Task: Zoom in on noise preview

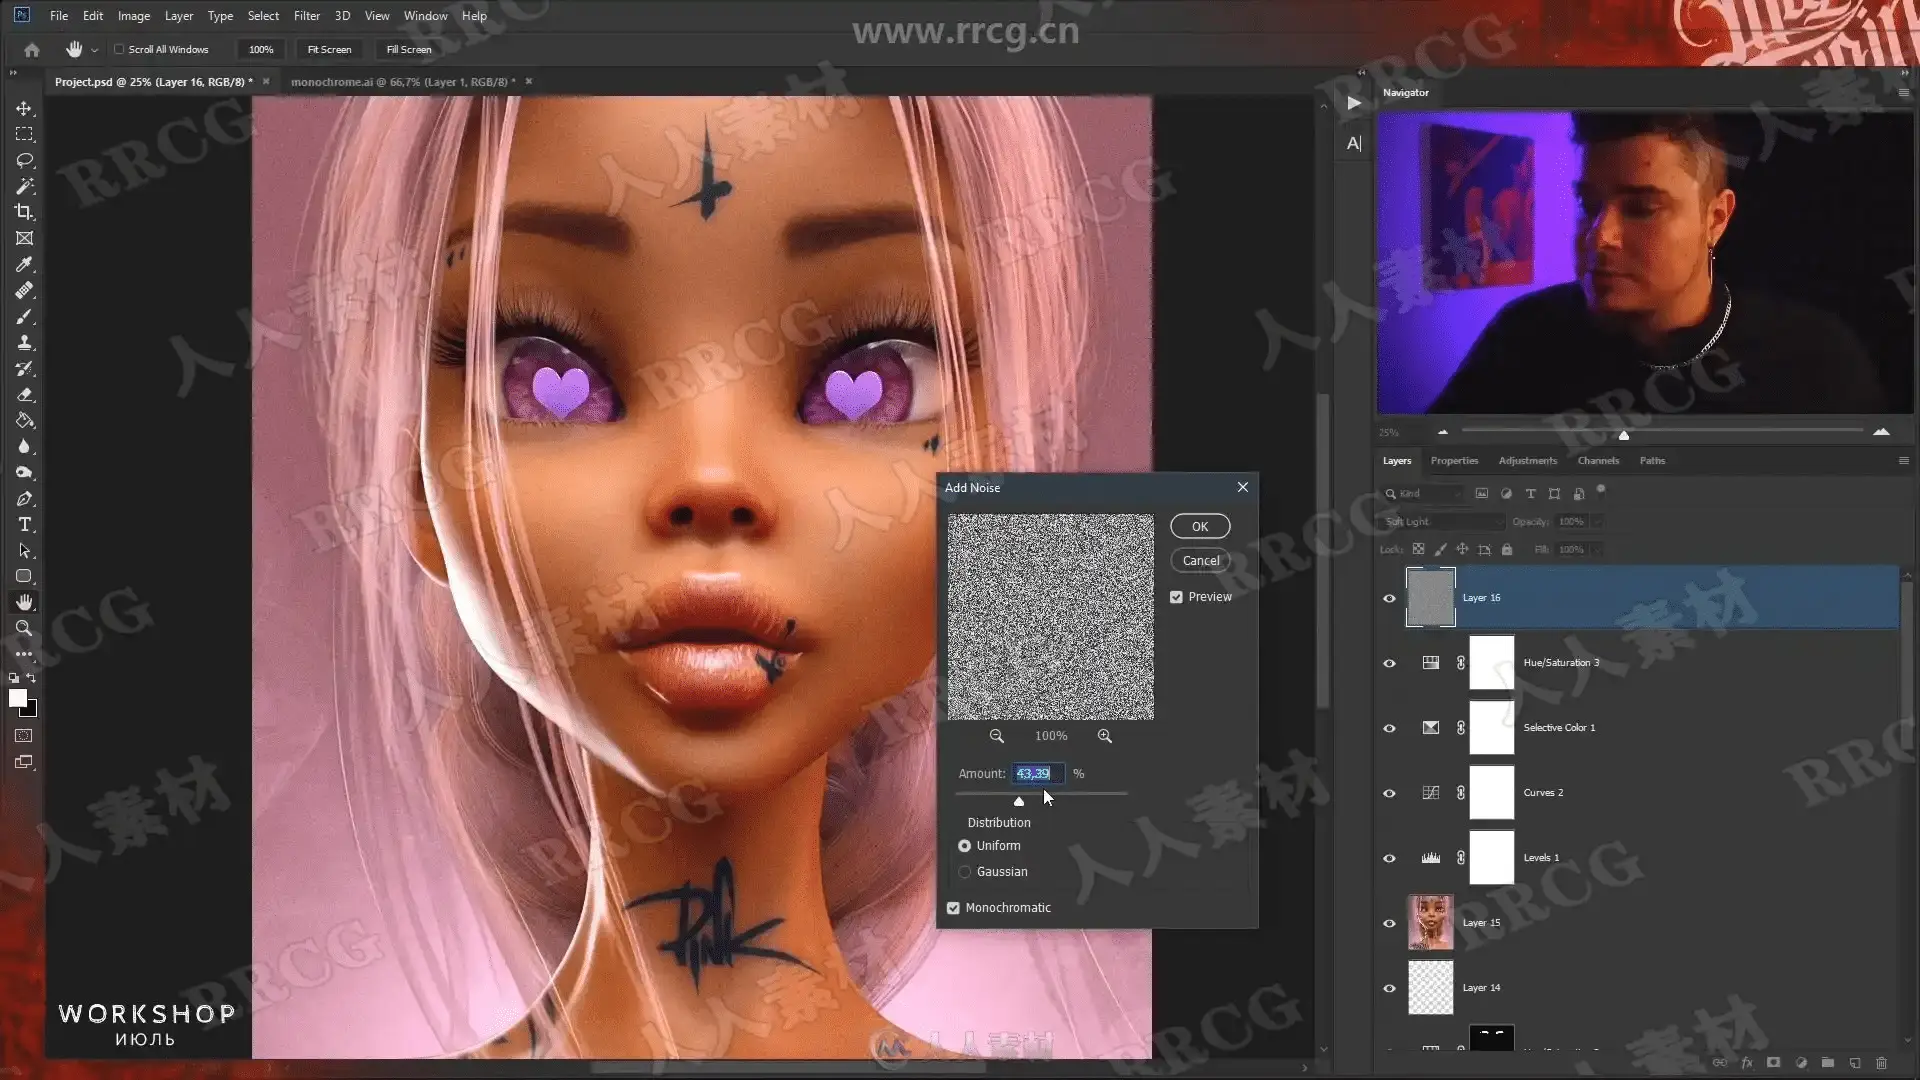Action: (x=1104, y=736)
